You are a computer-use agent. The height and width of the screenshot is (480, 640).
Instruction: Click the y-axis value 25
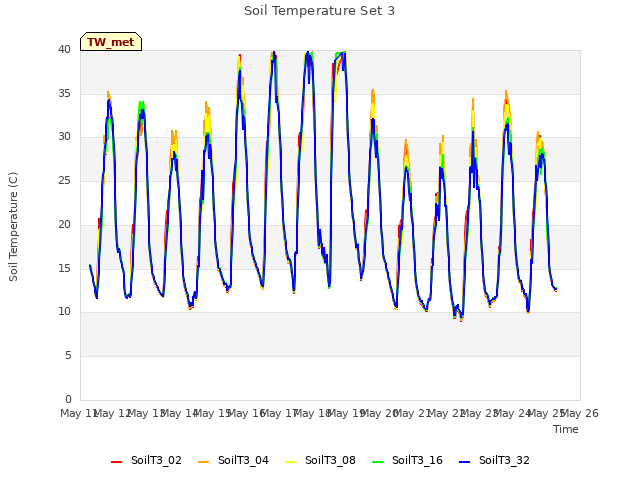click(64, 180)
